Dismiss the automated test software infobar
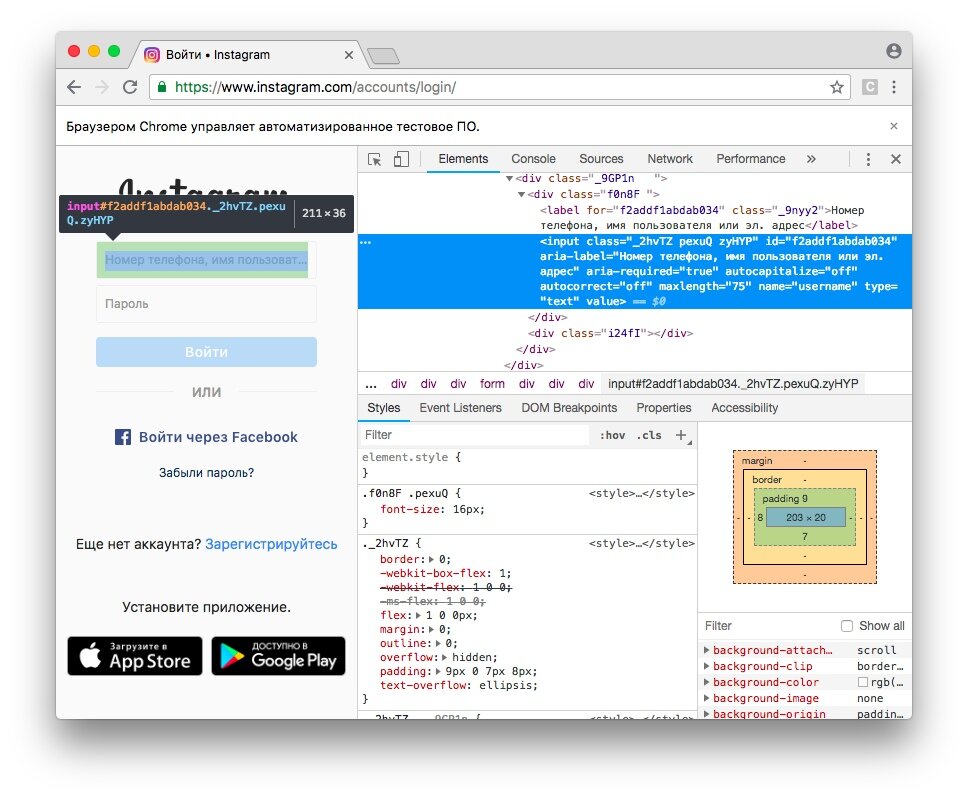The height and width of the screenshot is (799, 968). tap(893, 126)
